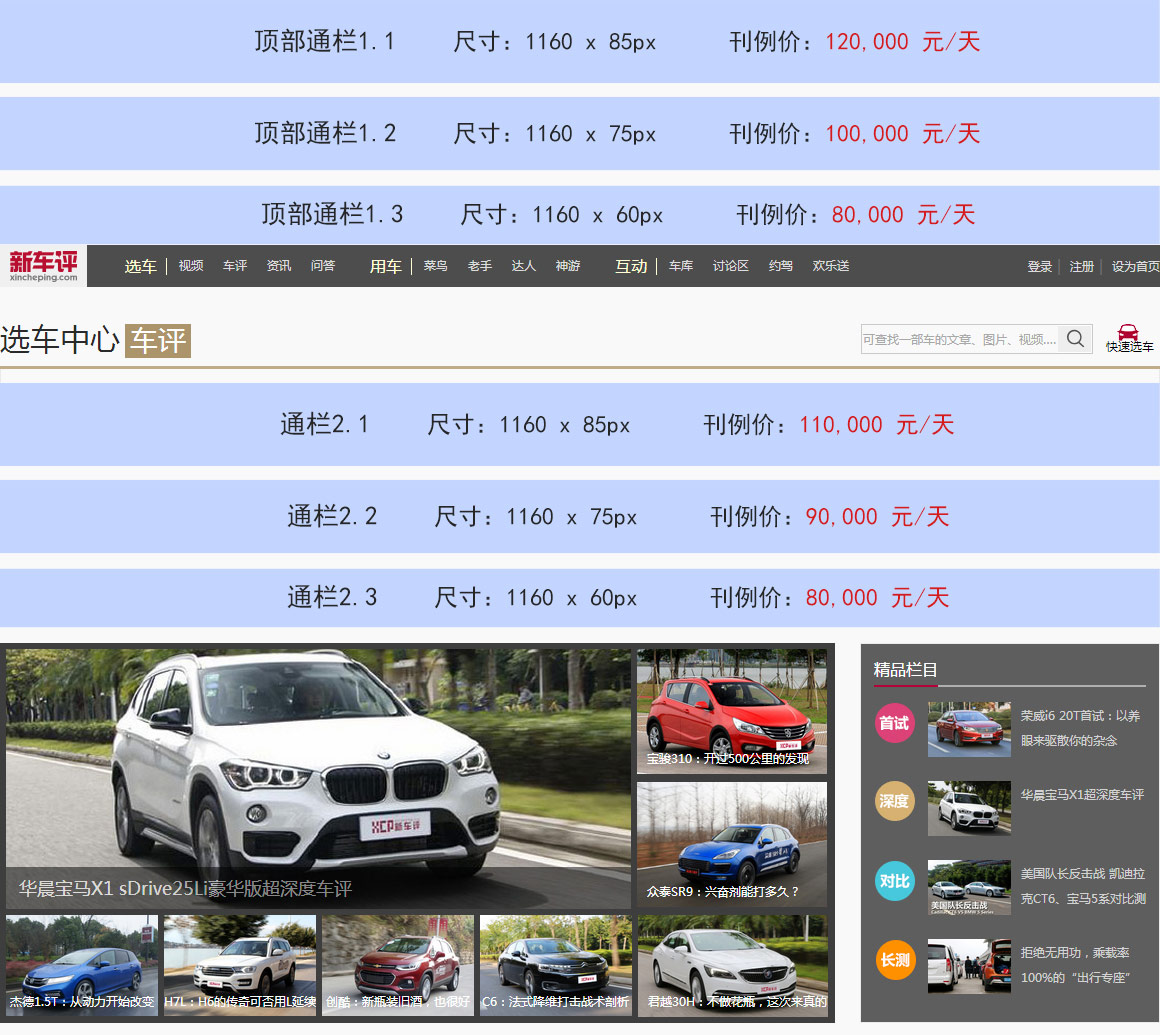This screenshot has width=1160, height=1035.
Task: Select 菜鸟 in the nav bar
Action: [435, 266]
